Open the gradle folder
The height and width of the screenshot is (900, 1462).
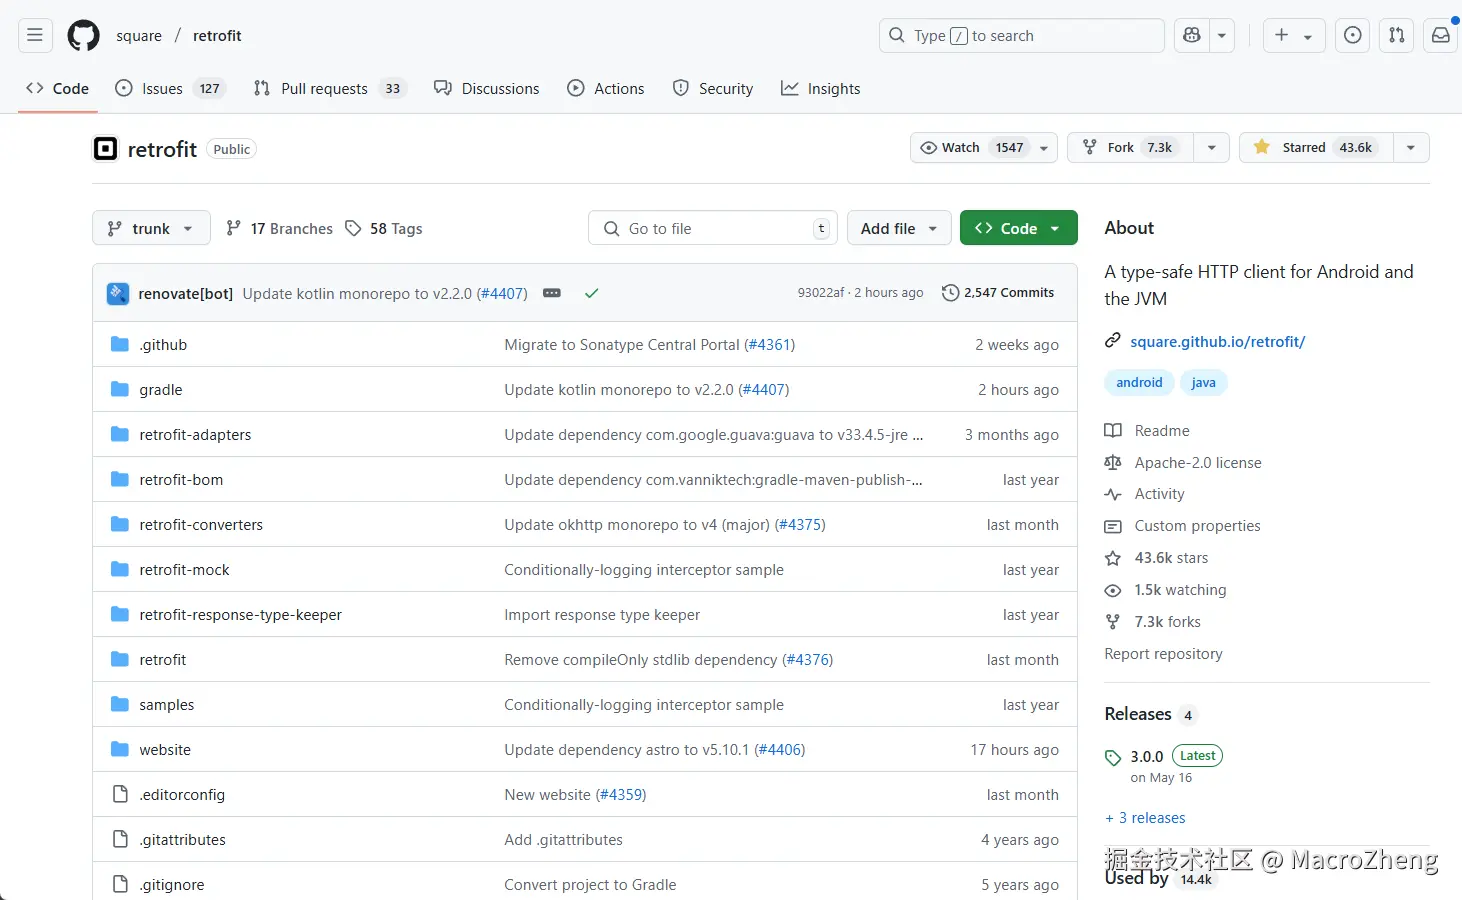(161, 389)
